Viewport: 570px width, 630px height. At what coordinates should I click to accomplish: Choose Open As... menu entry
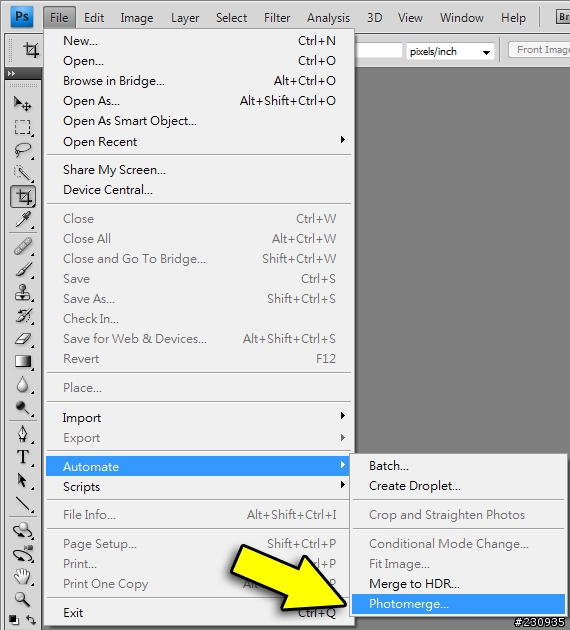point(199,101)
